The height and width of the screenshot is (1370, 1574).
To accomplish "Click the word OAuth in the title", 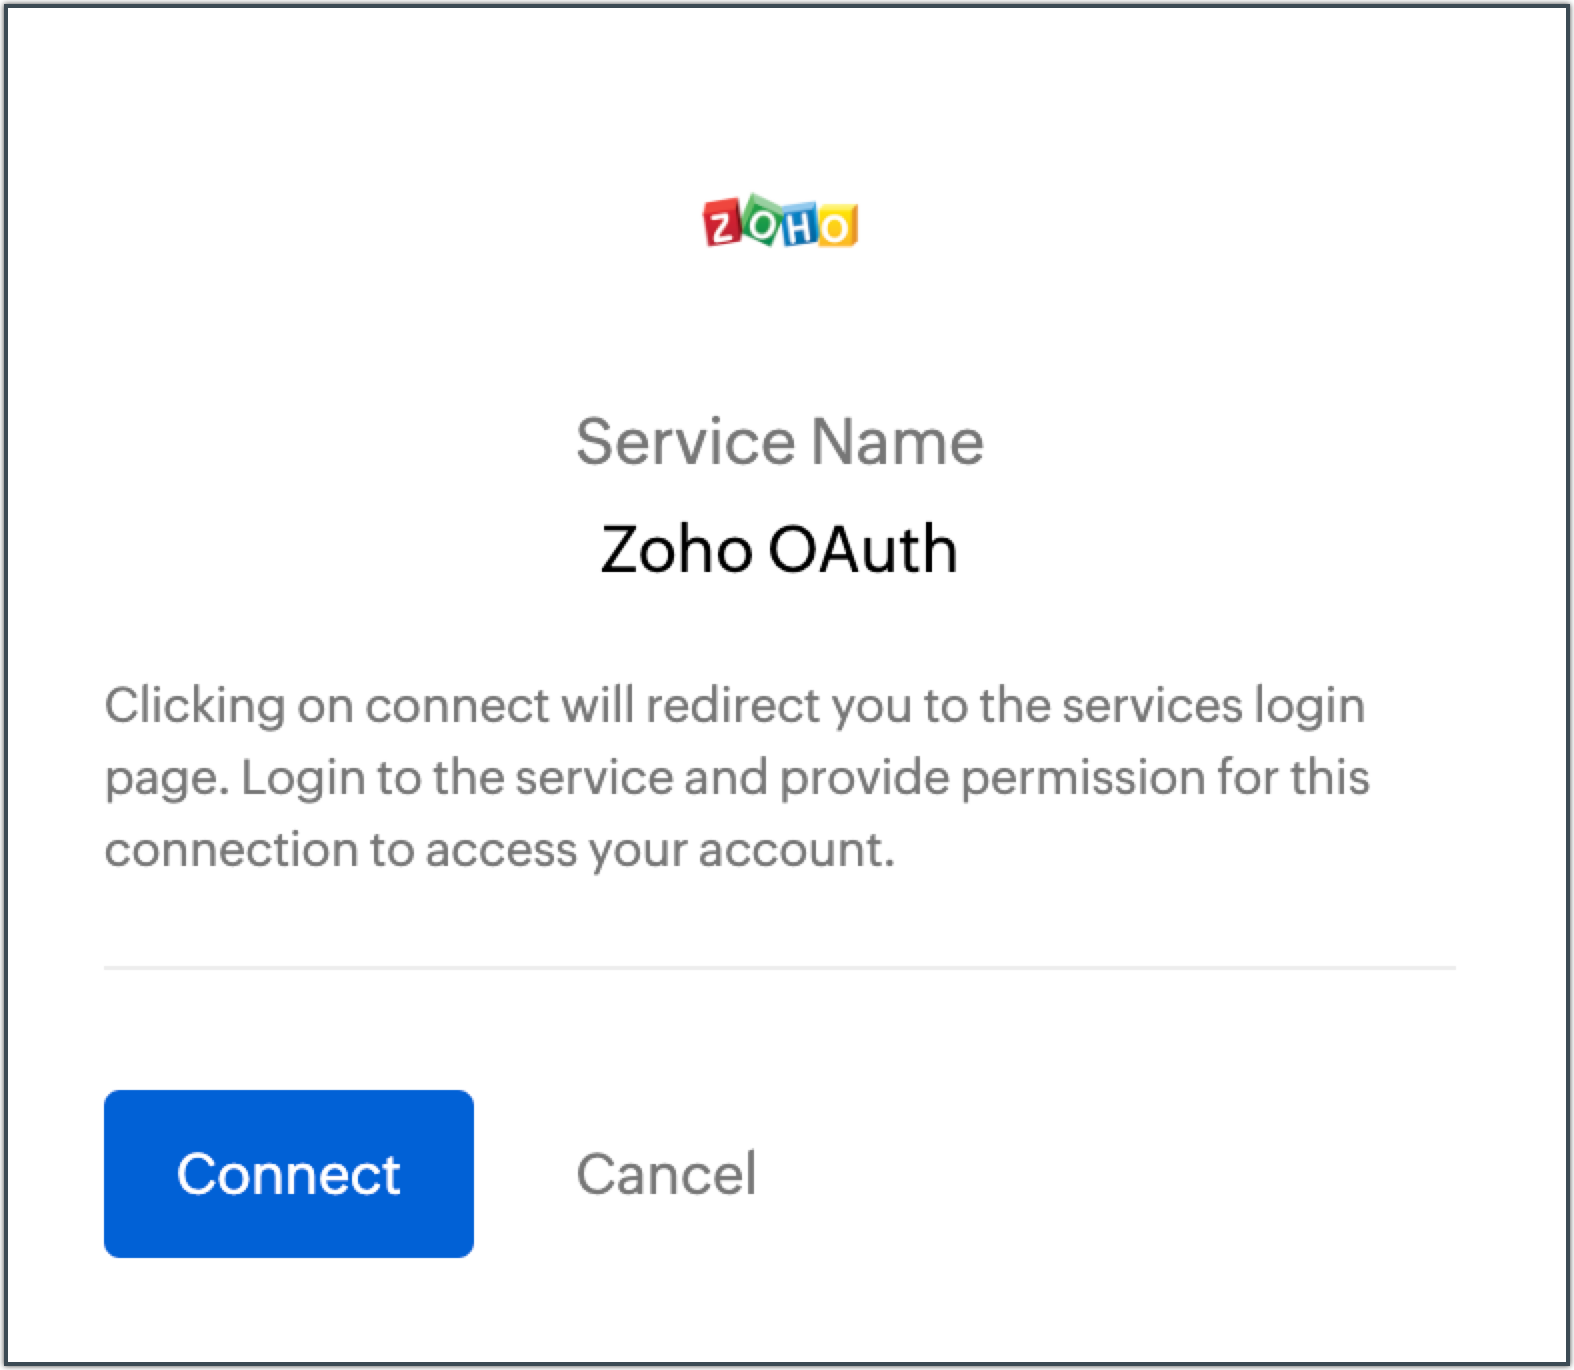I will pos(863,549).
